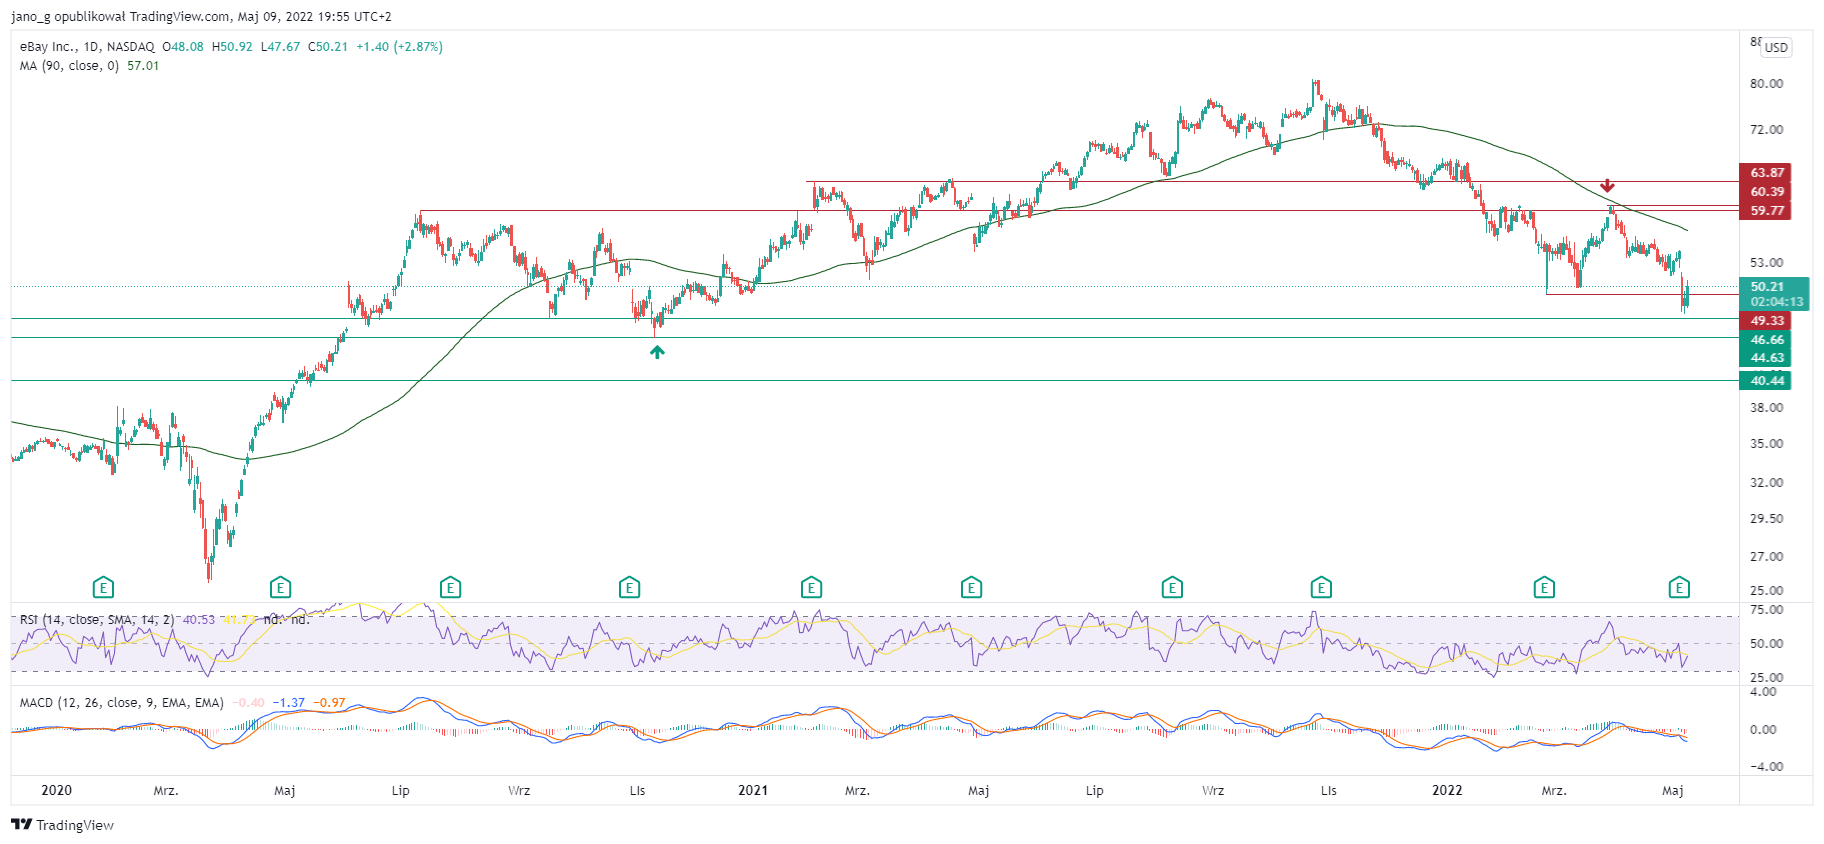Select the green up arrow on the chart
This screenshot has width=1824, height=844.
point(657,352)
